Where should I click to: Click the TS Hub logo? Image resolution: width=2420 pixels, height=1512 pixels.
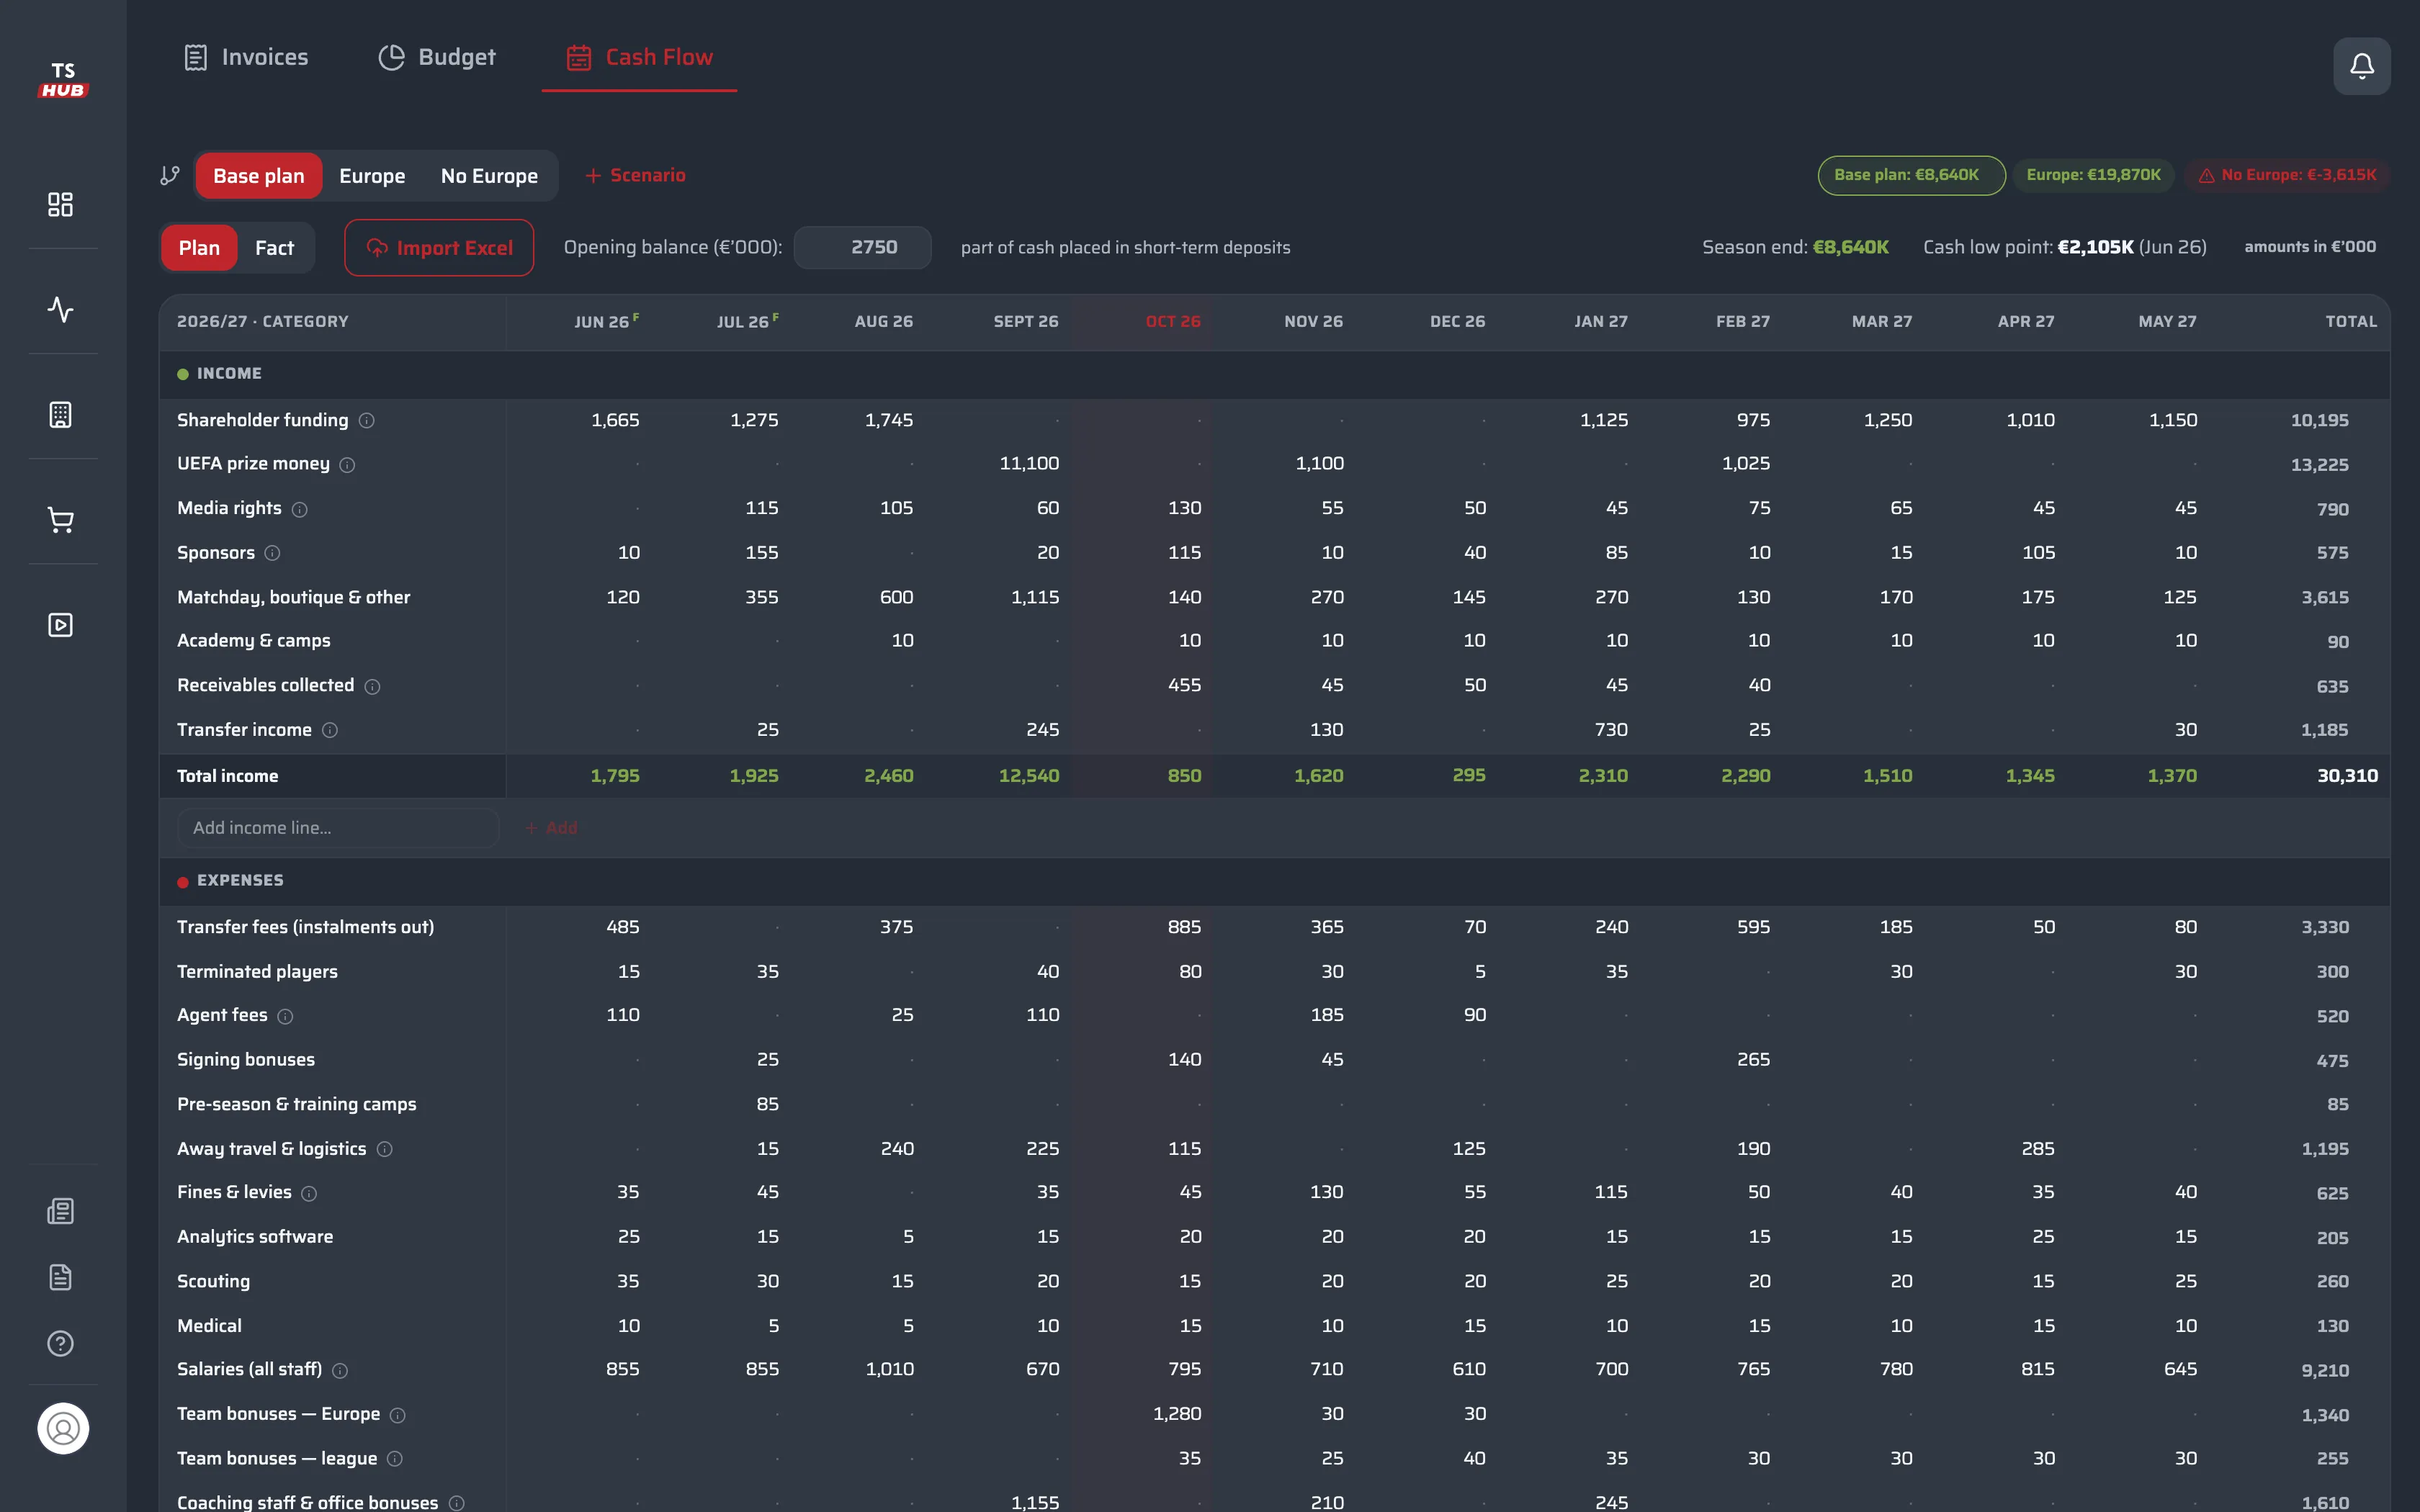point(63,80)
